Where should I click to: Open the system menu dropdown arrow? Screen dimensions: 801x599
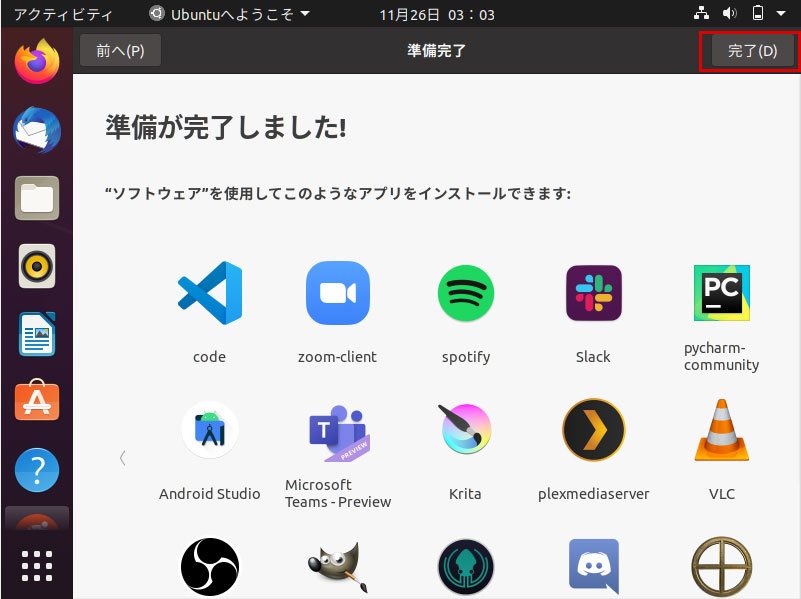point(781,14)
